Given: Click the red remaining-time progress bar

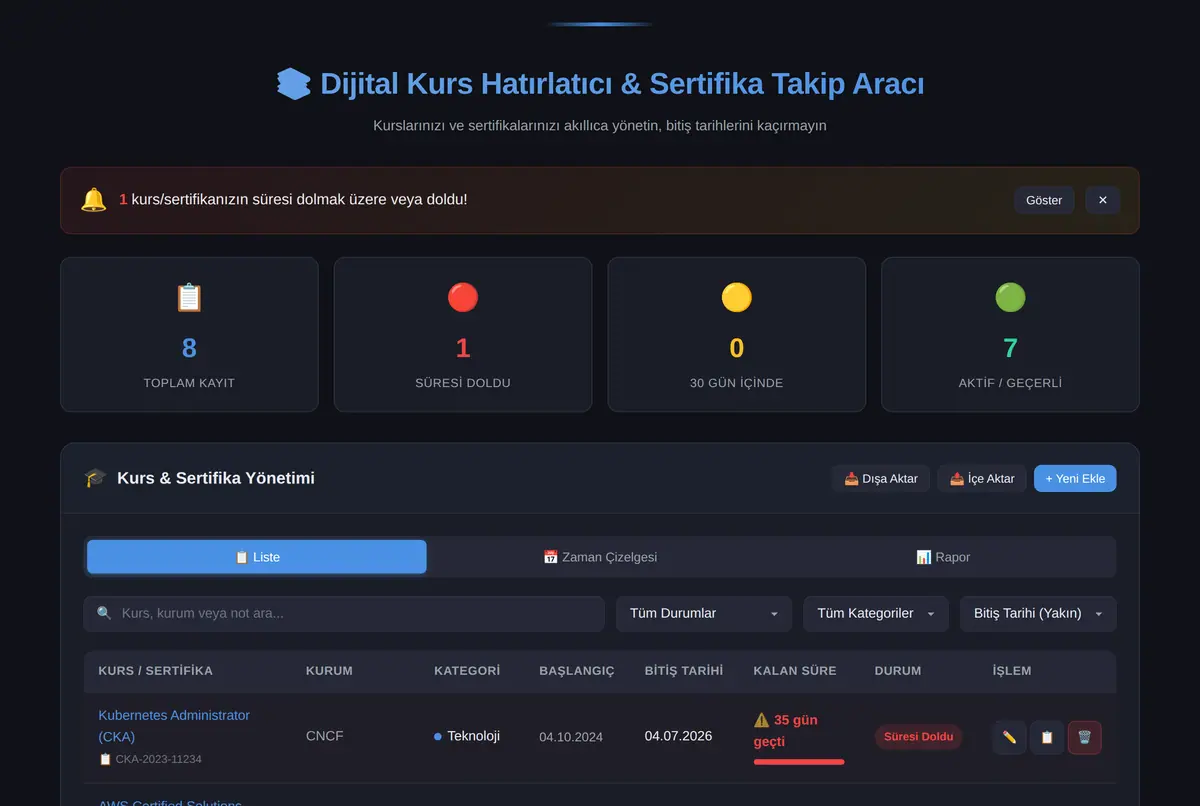Looking at the screenshot, I should (799, 762).
